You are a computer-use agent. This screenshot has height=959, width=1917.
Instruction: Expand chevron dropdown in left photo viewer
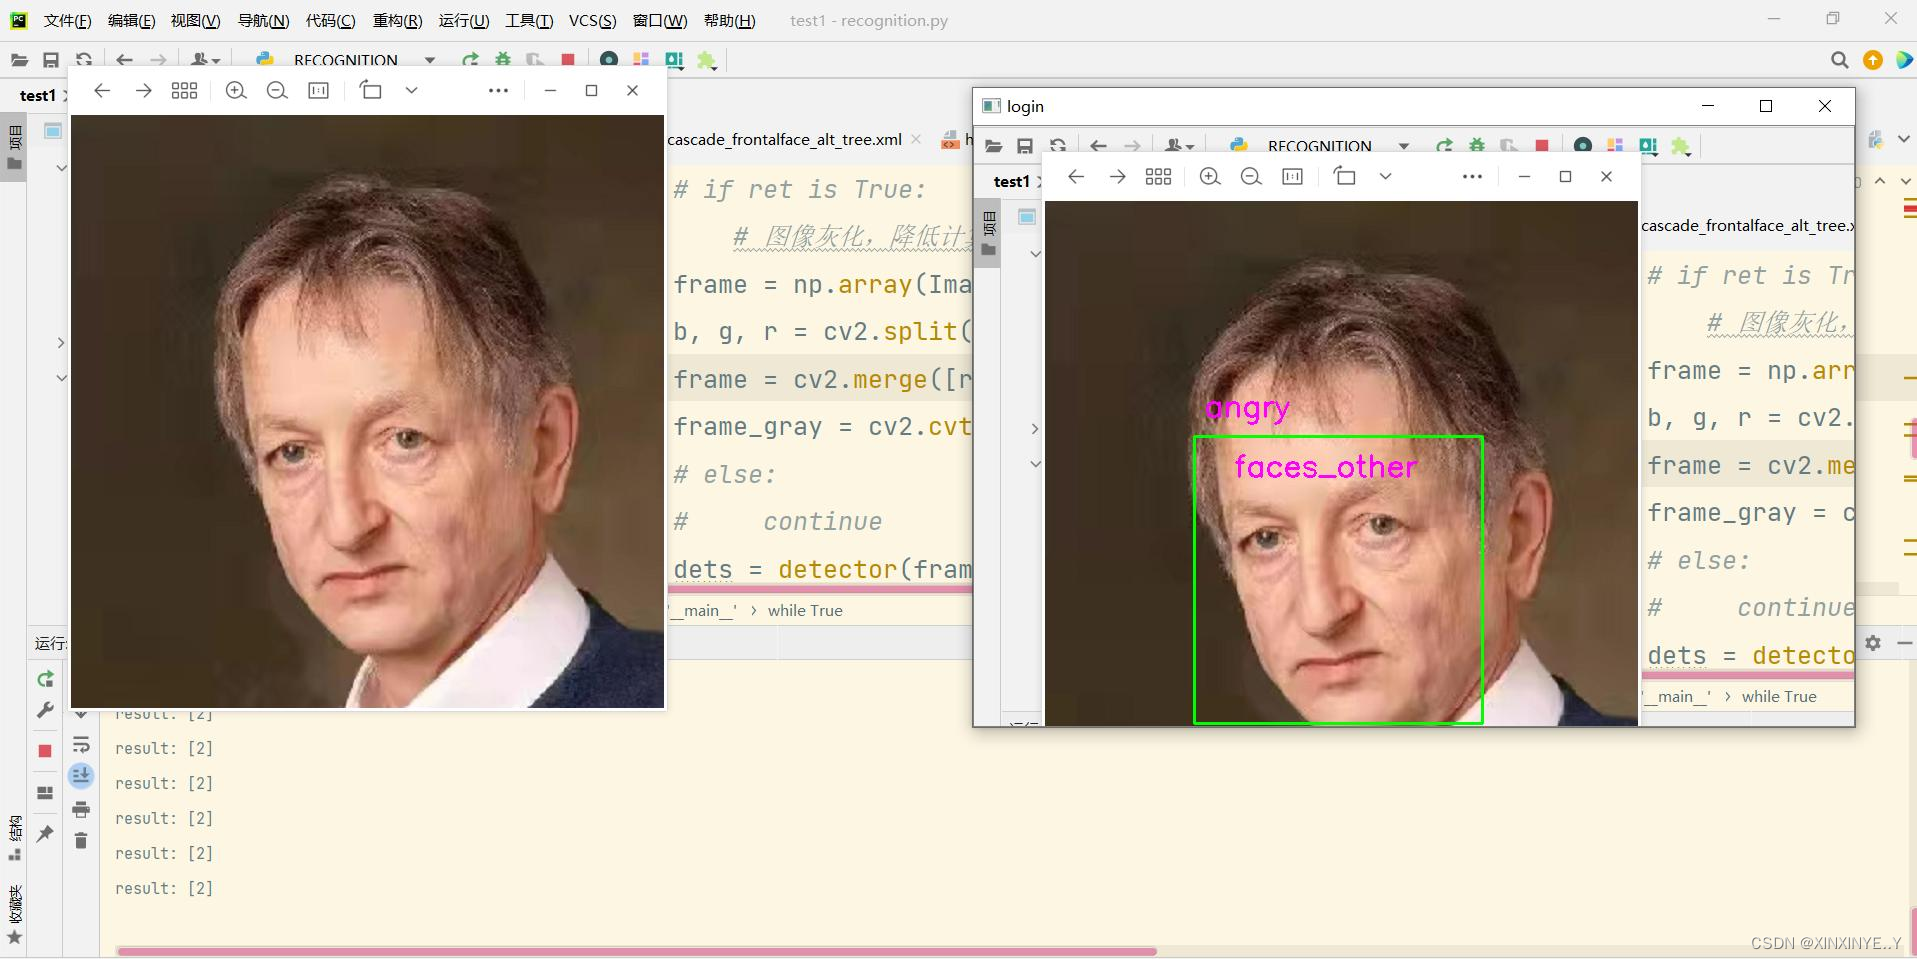(x=411, y=90)
